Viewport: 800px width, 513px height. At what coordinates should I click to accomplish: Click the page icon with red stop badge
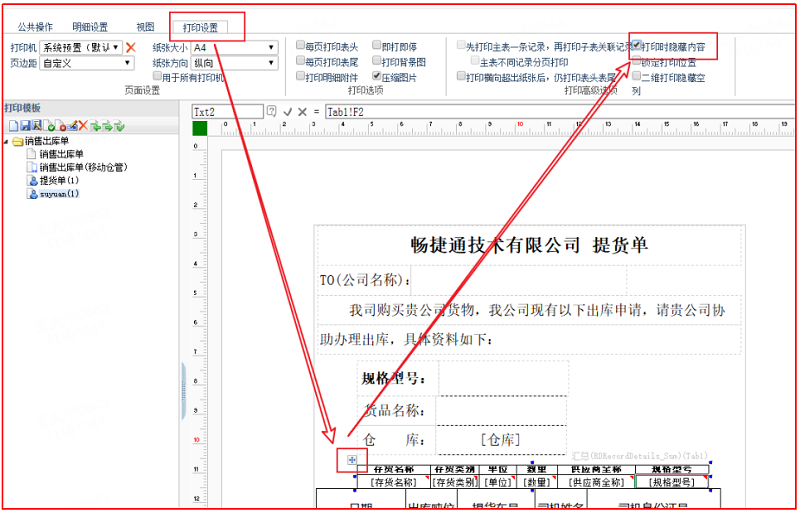tap(61, 126)
